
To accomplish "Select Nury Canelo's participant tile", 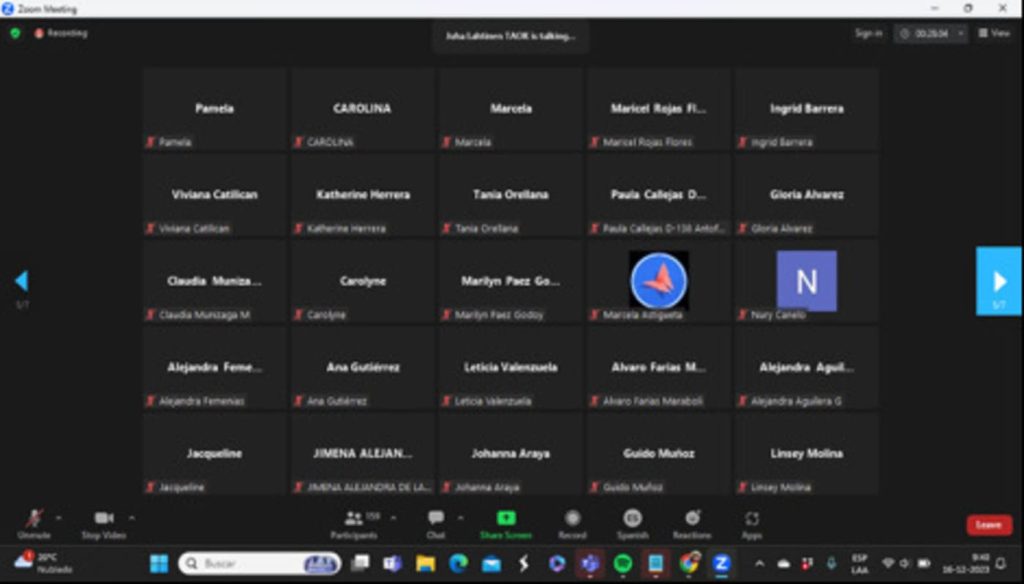I will tap(806, 281).
